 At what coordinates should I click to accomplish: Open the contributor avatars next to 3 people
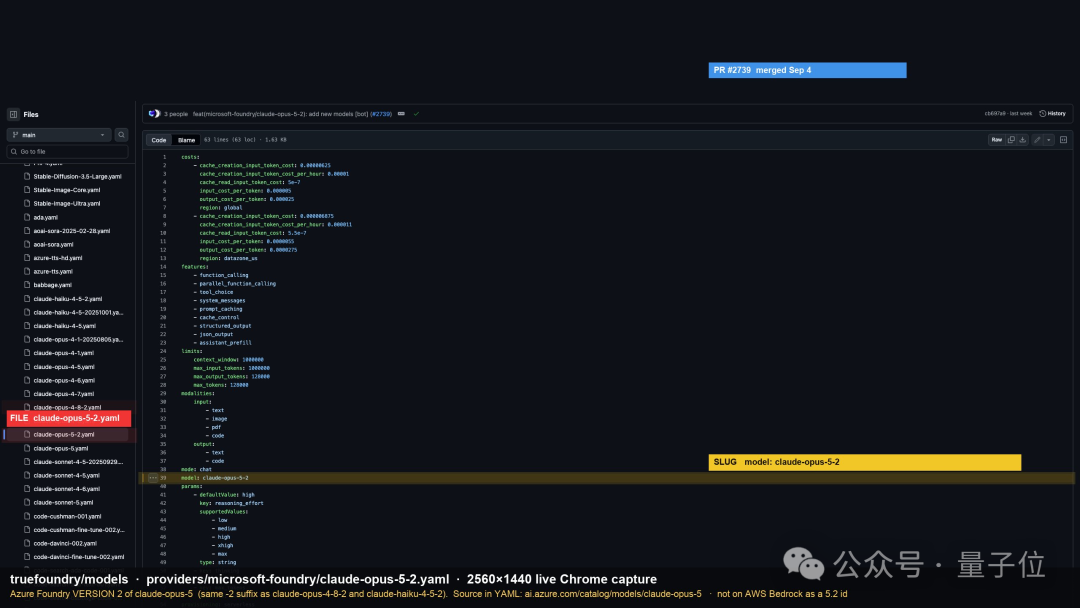click(x=154, y=114)
